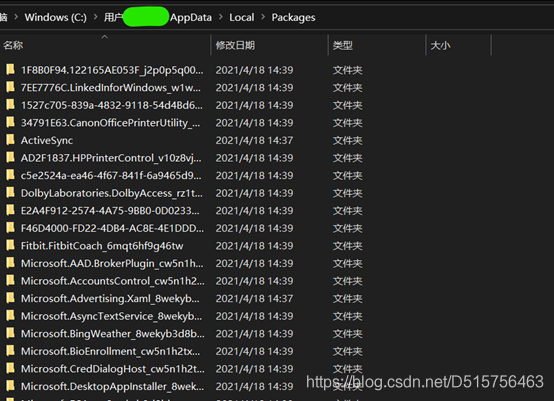The width and height of the screenshot is (554, 401).
Task: Go to Windows (C:) in address bar
Action: click(x=55, y=17)
